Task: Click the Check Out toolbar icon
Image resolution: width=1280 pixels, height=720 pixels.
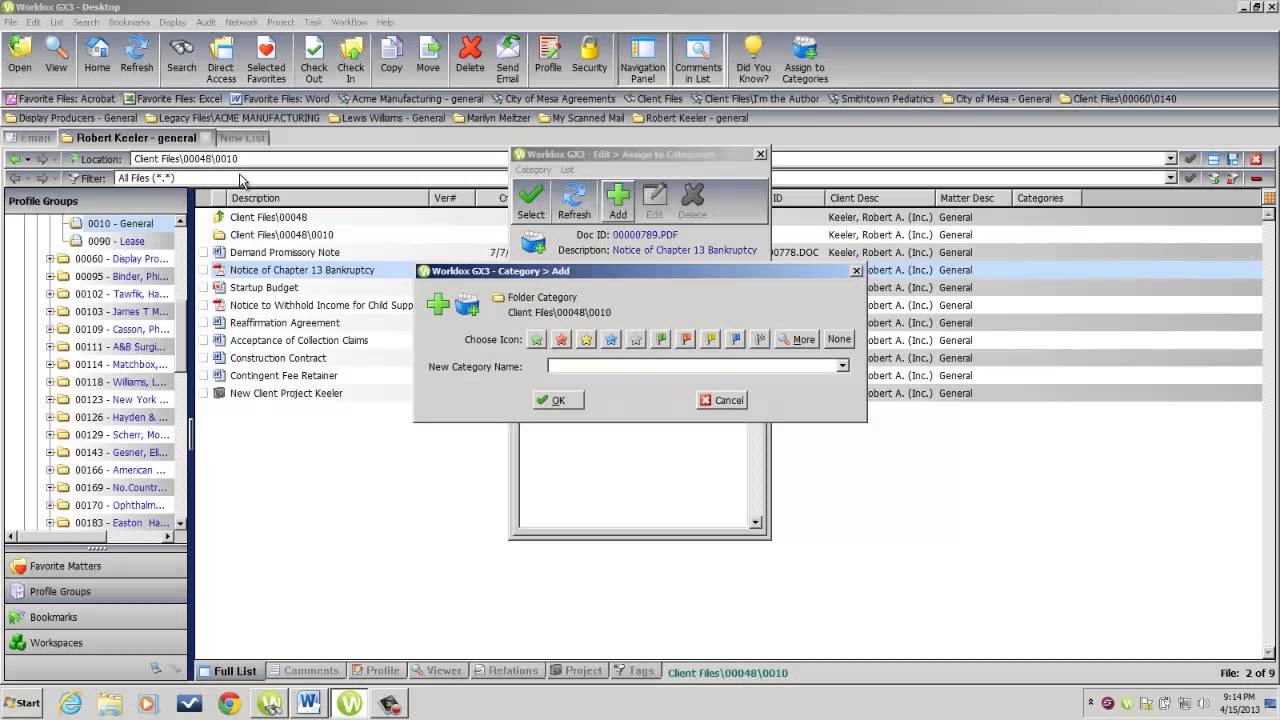Action: (314, 58)
